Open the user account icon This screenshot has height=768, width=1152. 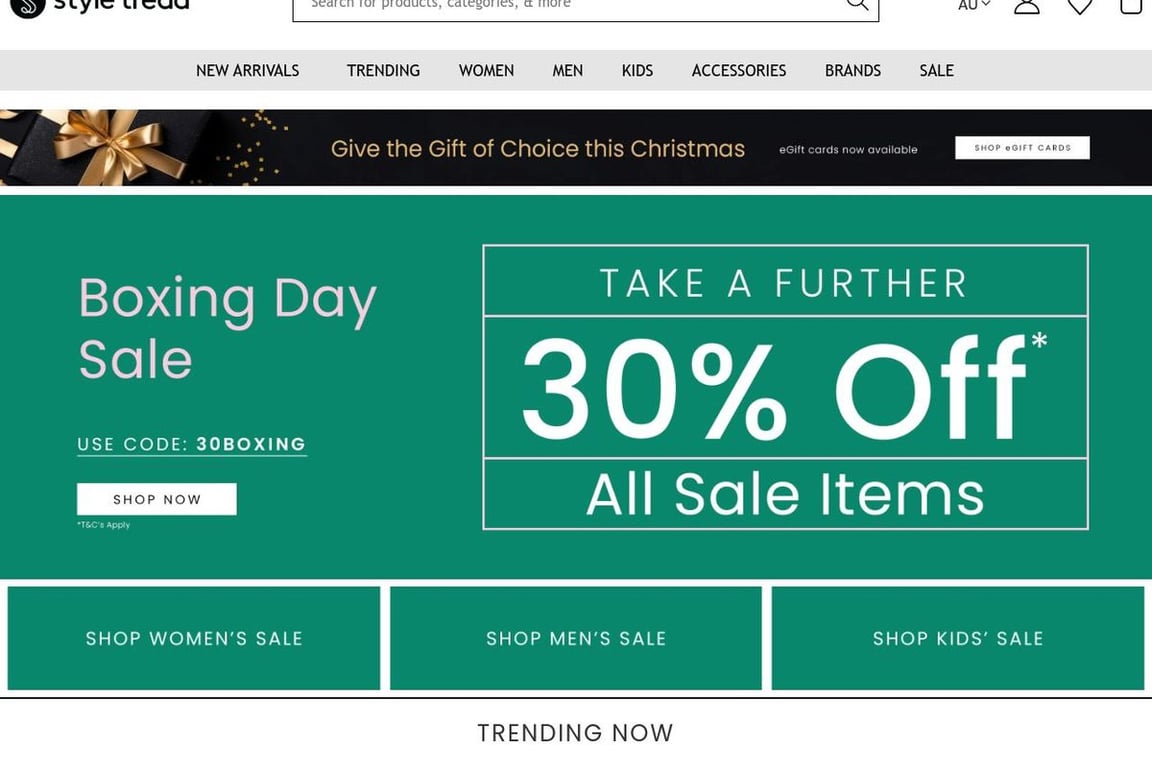click(x=1026, y=5)
